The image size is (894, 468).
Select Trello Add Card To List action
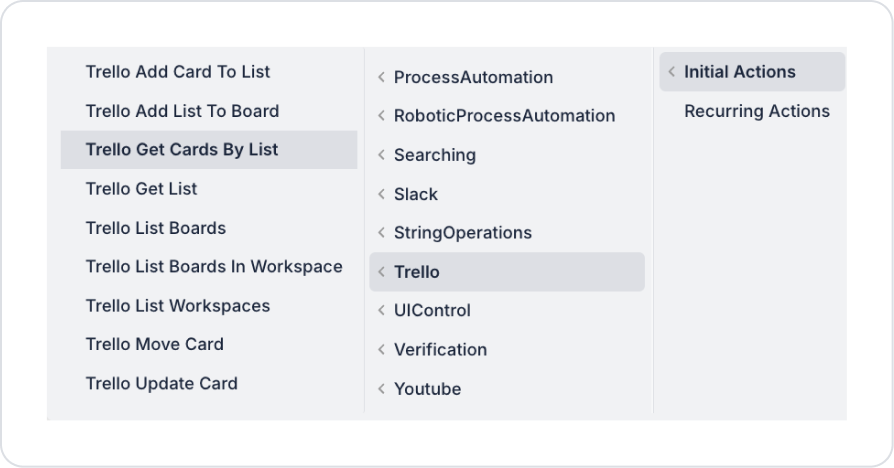click(178, 72)
